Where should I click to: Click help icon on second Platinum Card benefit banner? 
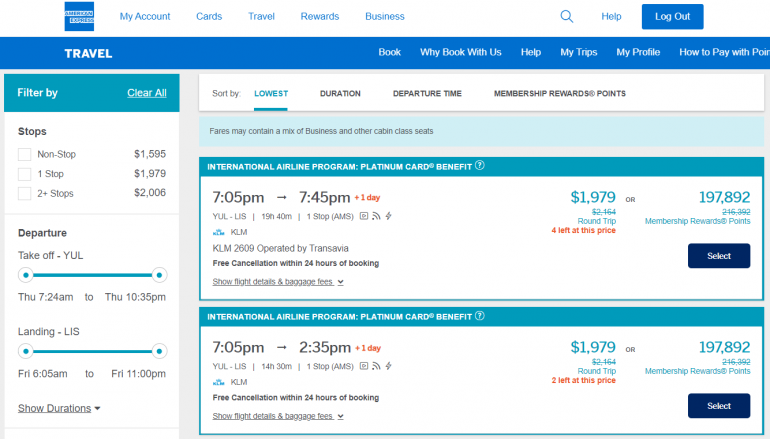480,317
